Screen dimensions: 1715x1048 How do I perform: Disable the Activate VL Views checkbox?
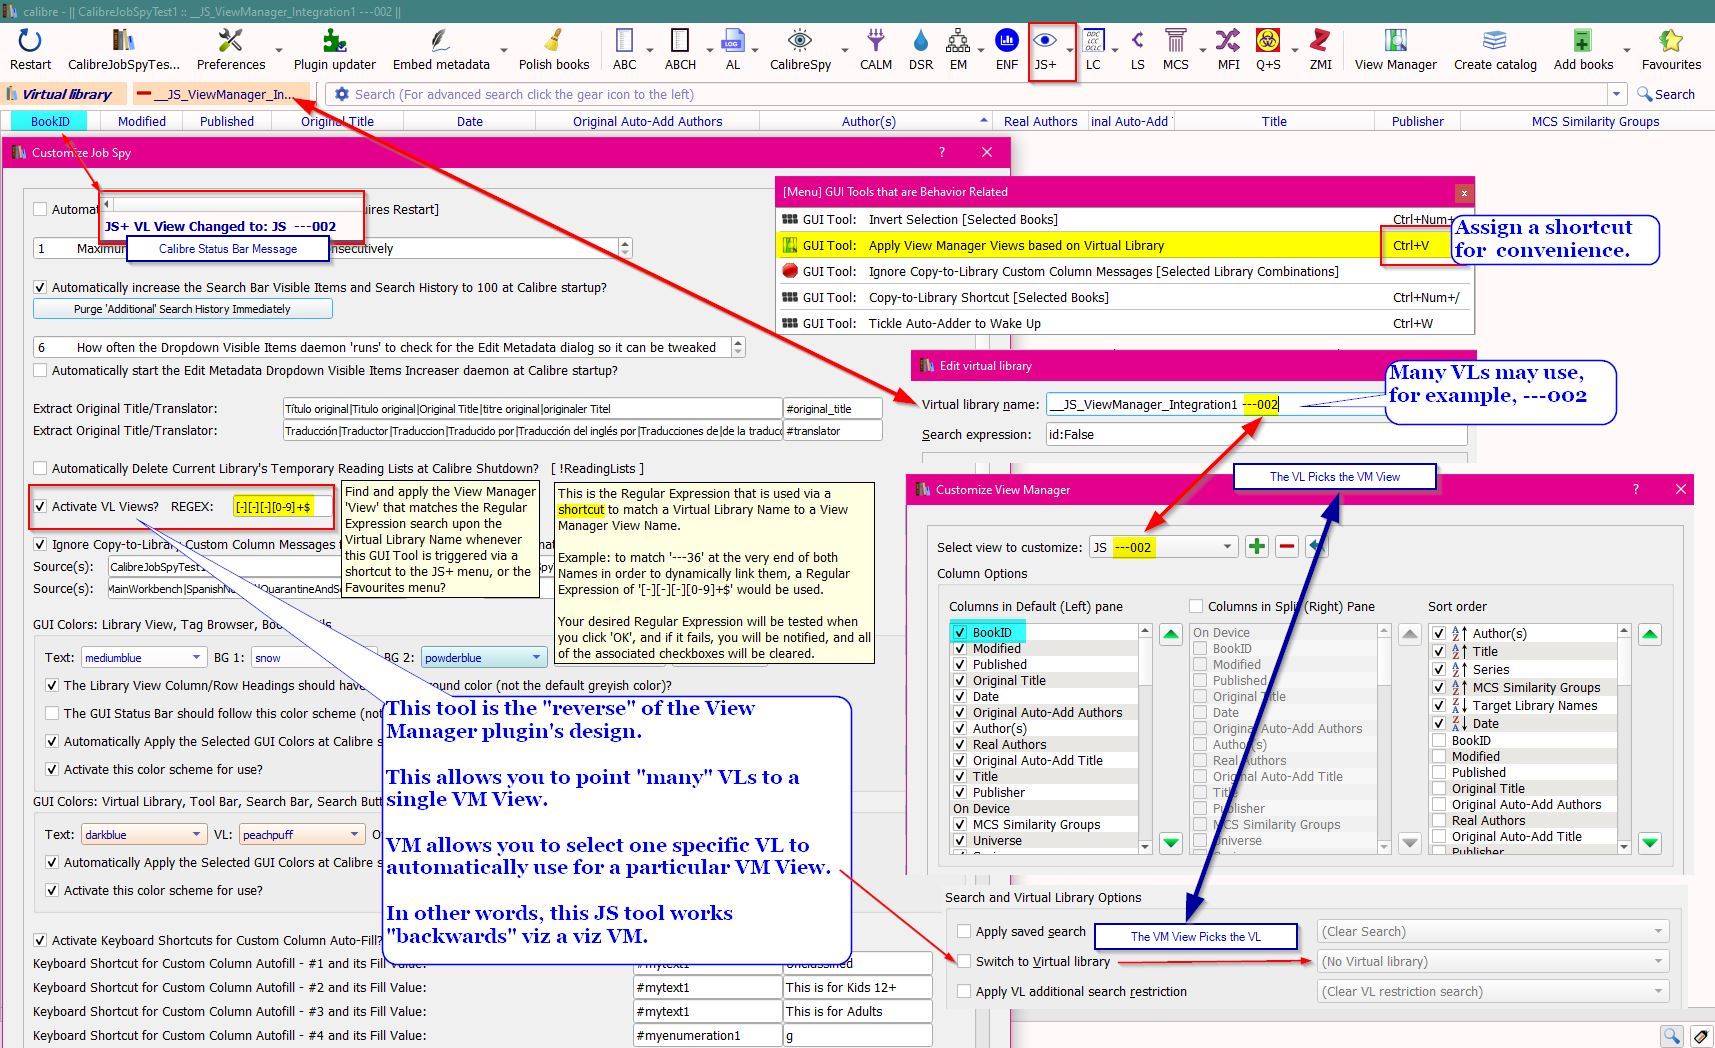pos(40,506)
